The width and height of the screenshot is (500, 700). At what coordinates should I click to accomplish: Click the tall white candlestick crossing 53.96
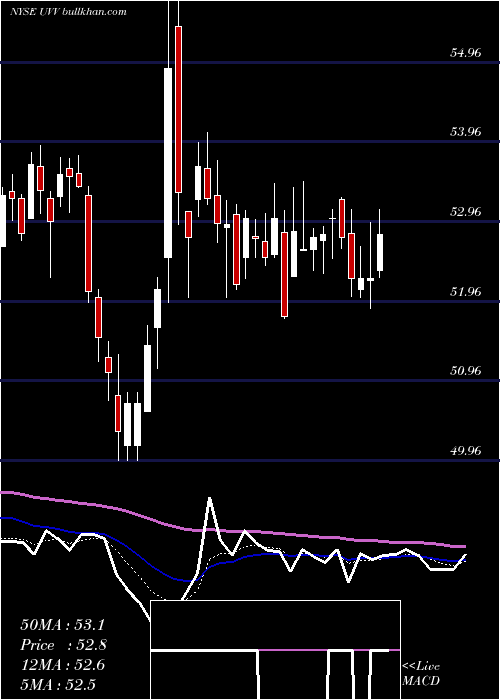(168, 163)
